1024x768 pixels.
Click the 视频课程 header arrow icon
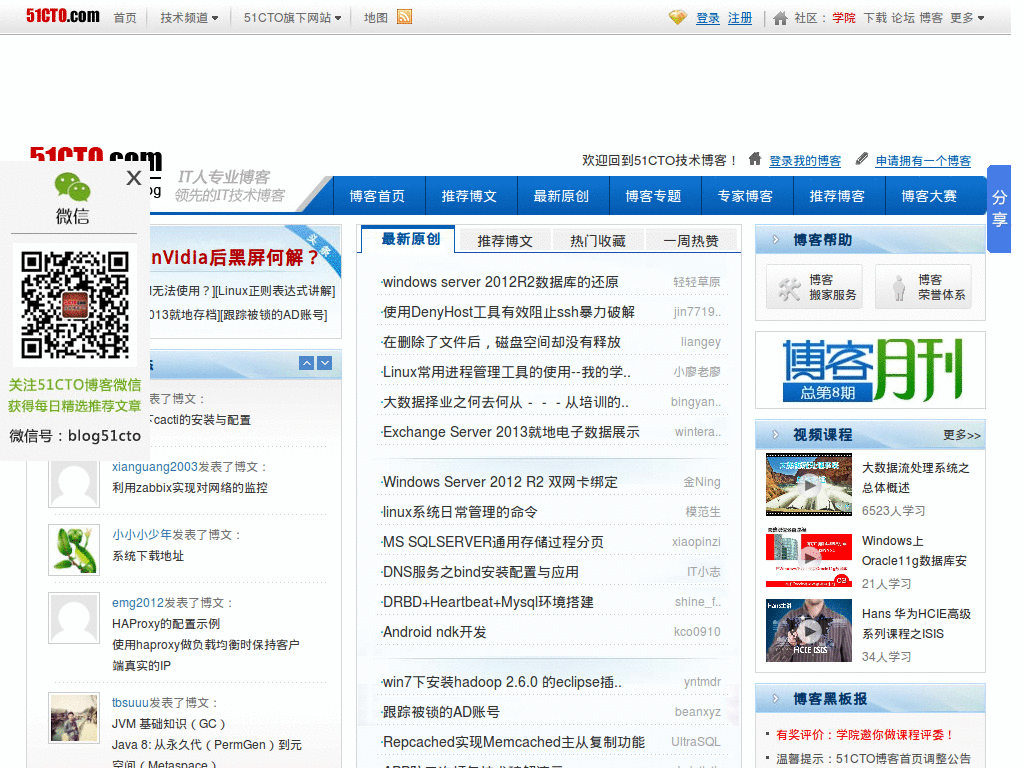(775, 435)
